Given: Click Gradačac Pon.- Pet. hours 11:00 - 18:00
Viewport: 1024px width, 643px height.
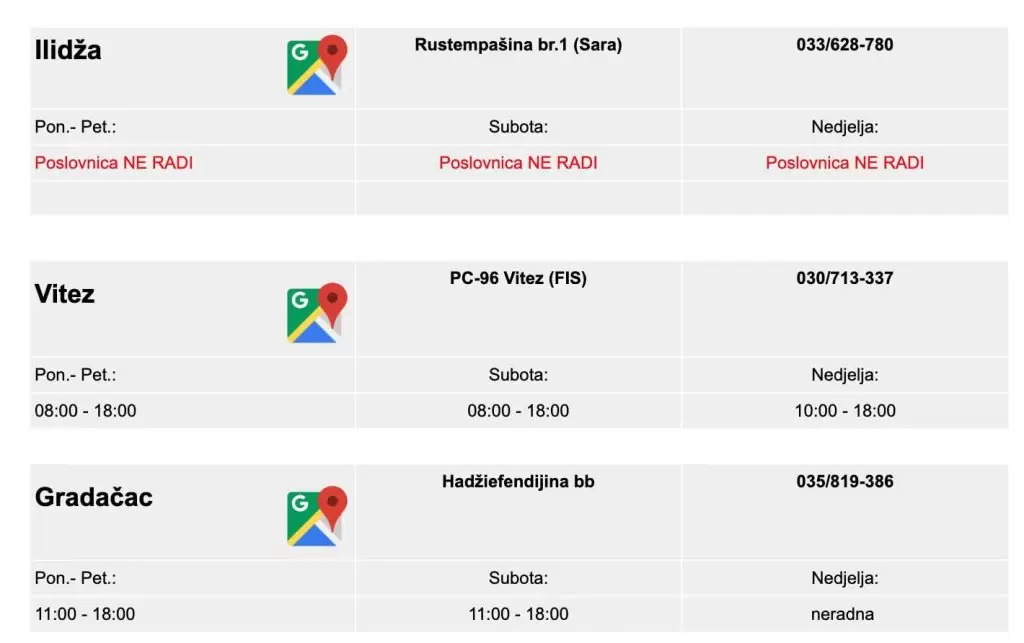Looking at the screenshot, I should 85,614.
